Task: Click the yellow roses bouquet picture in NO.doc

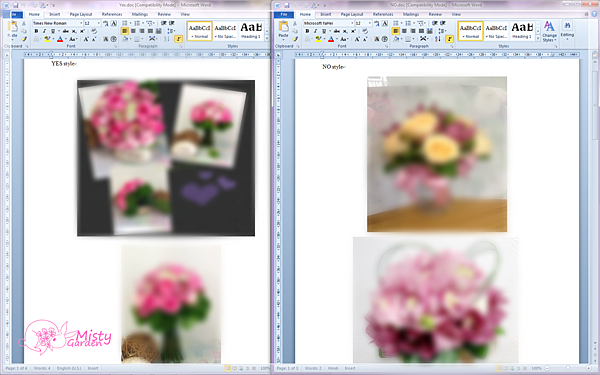Action: (437, 154)
